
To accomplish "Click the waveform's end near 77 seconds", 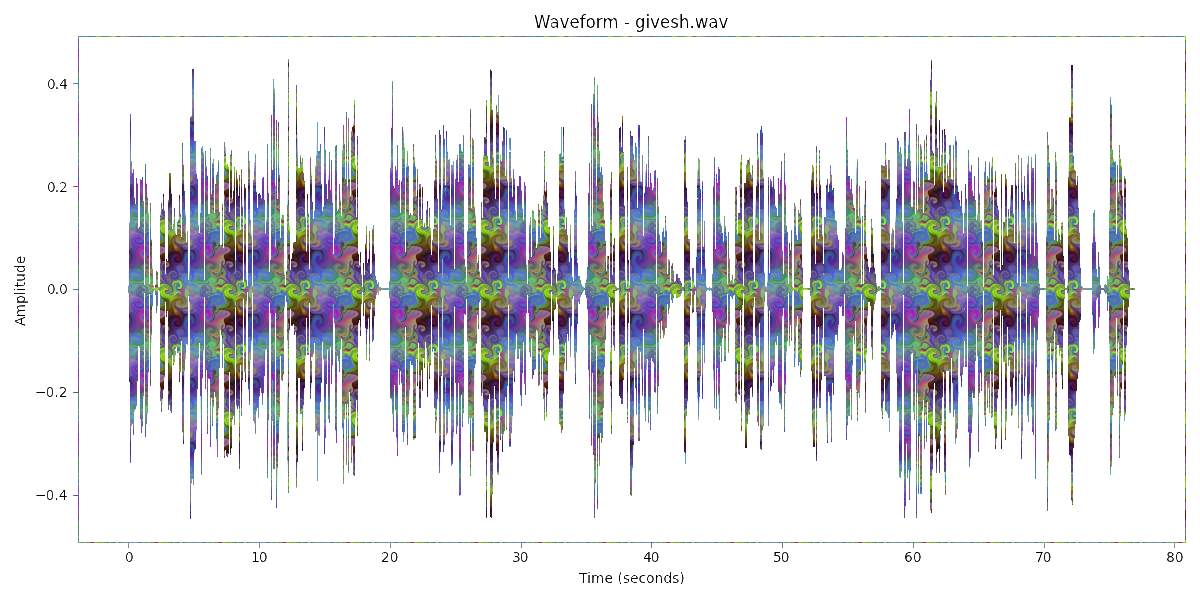I will pos(1132,289).
